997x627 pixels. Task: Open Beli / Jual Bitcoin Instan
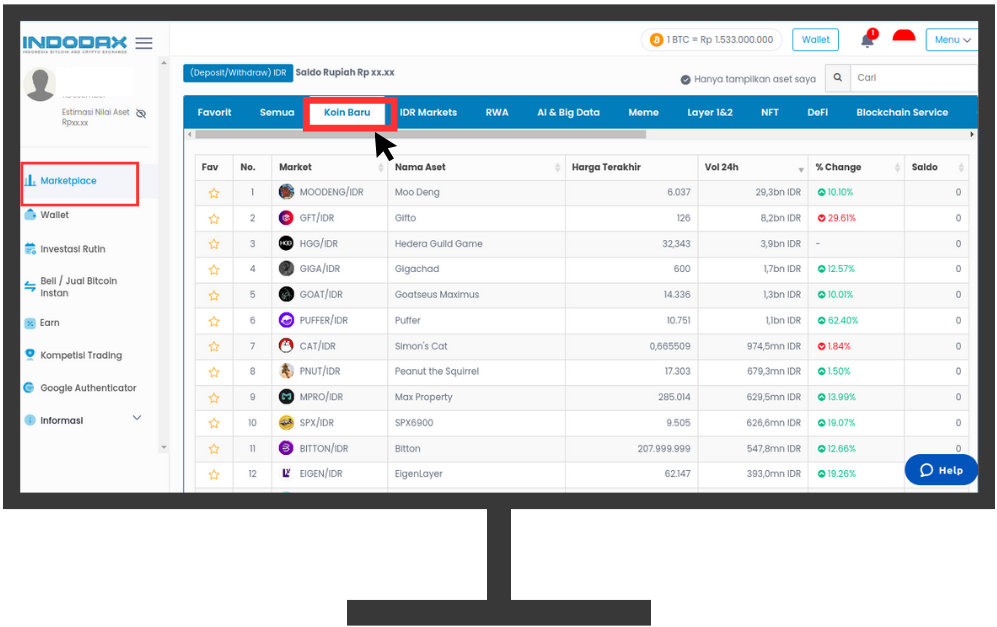pyautogui.click(x=78, y=287)
